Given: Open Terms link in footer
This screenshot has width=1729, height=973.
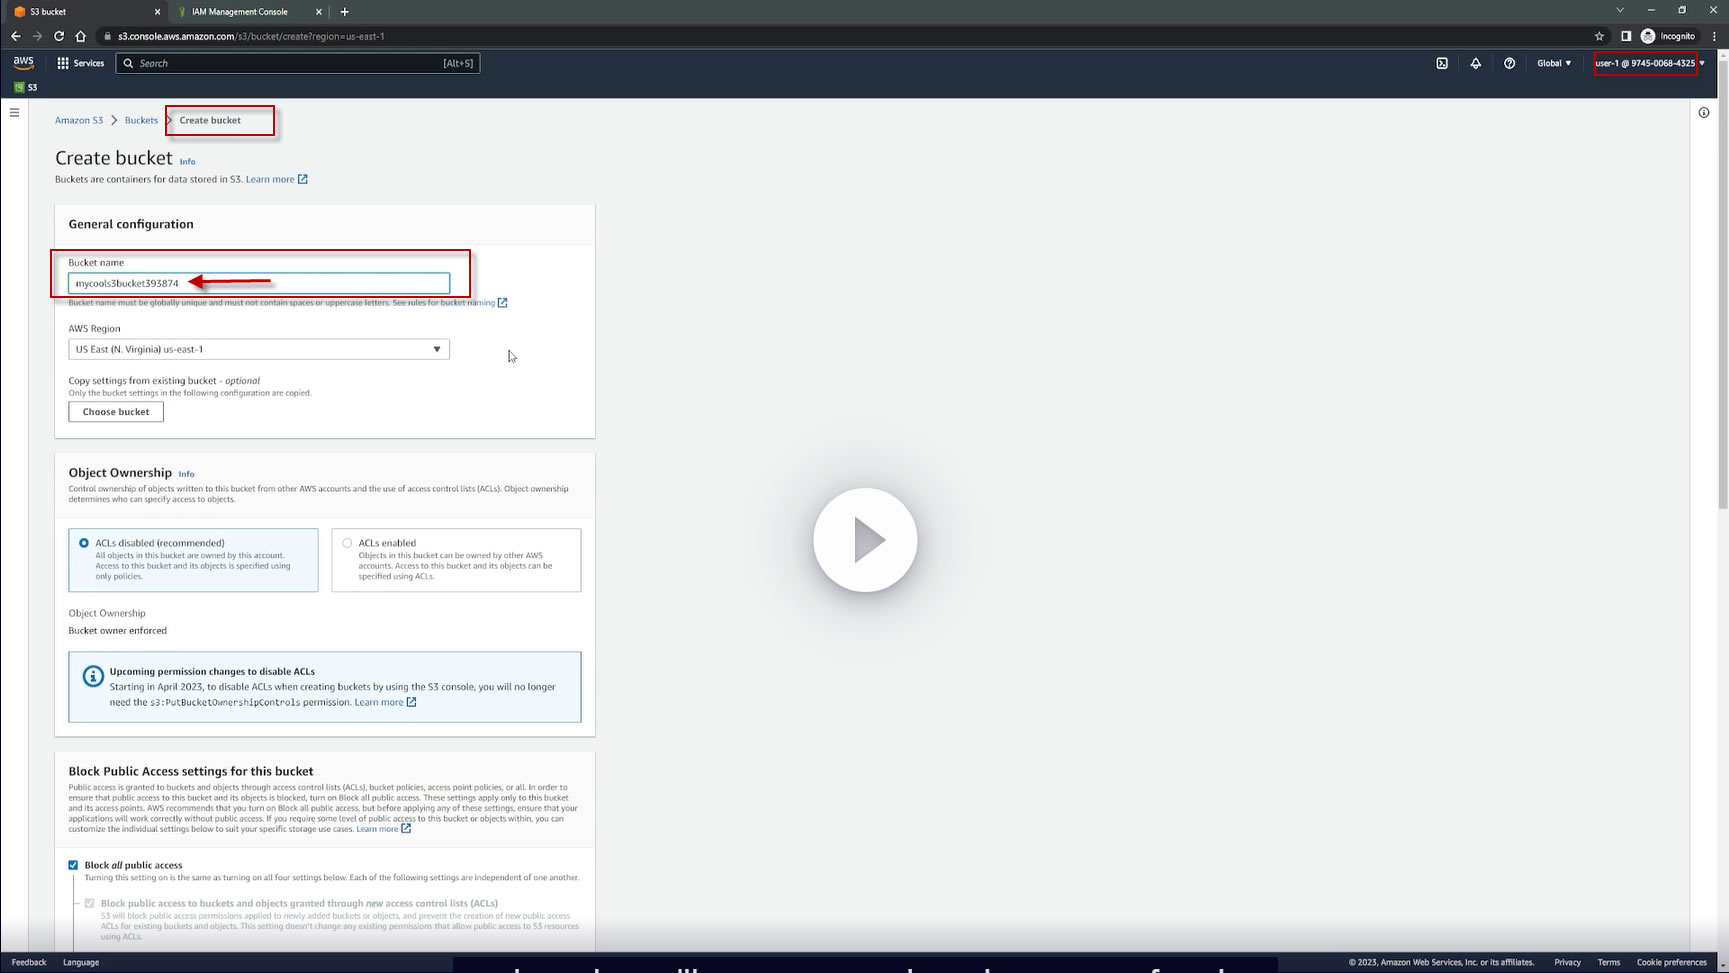Looking at the screenshot, I should [x=1609, y=962].
